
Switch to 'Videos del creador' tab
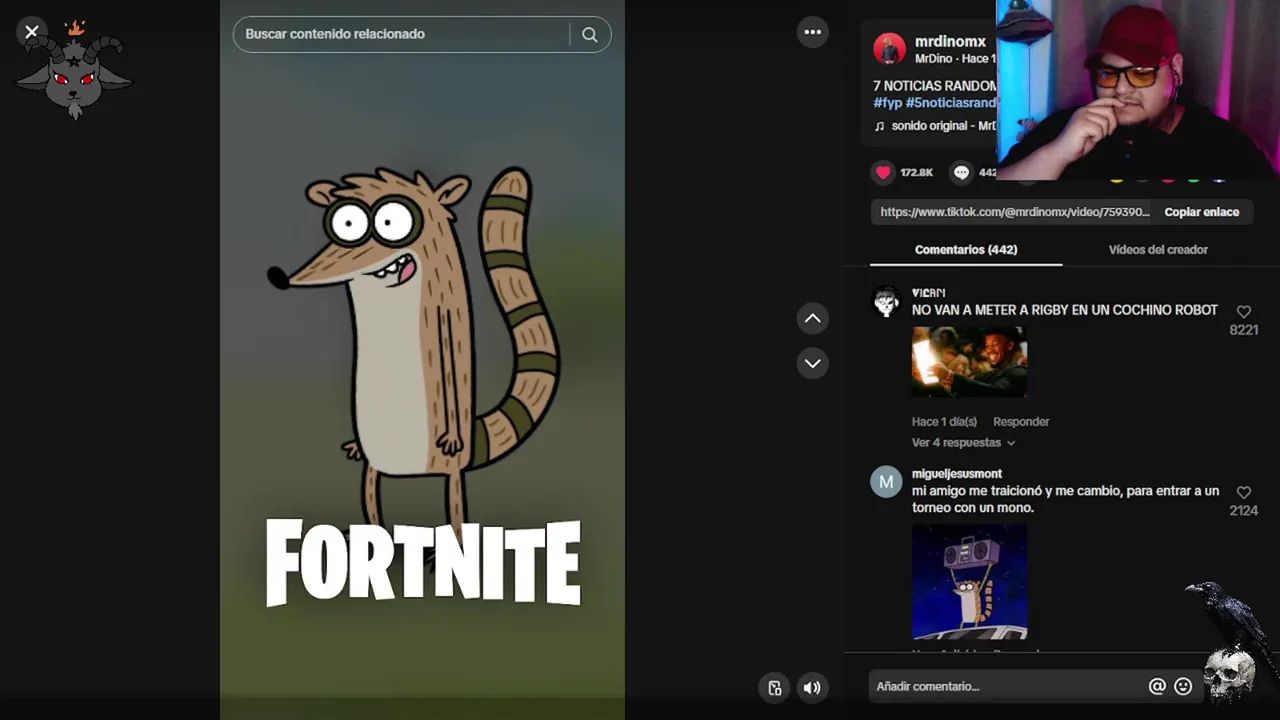click(x=1158, y=249)
